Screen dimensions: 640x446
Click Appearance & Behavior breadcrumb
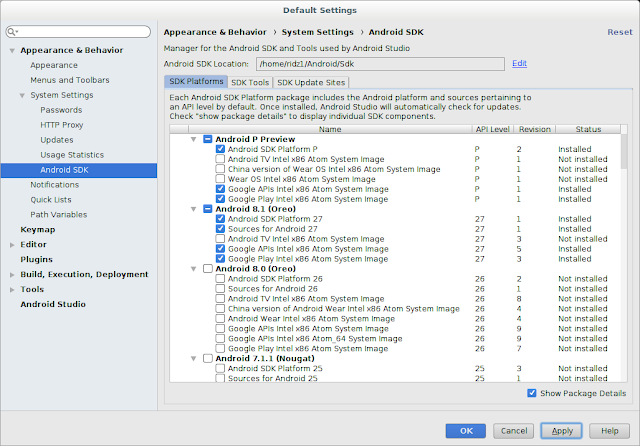click(x=215, y=32)
